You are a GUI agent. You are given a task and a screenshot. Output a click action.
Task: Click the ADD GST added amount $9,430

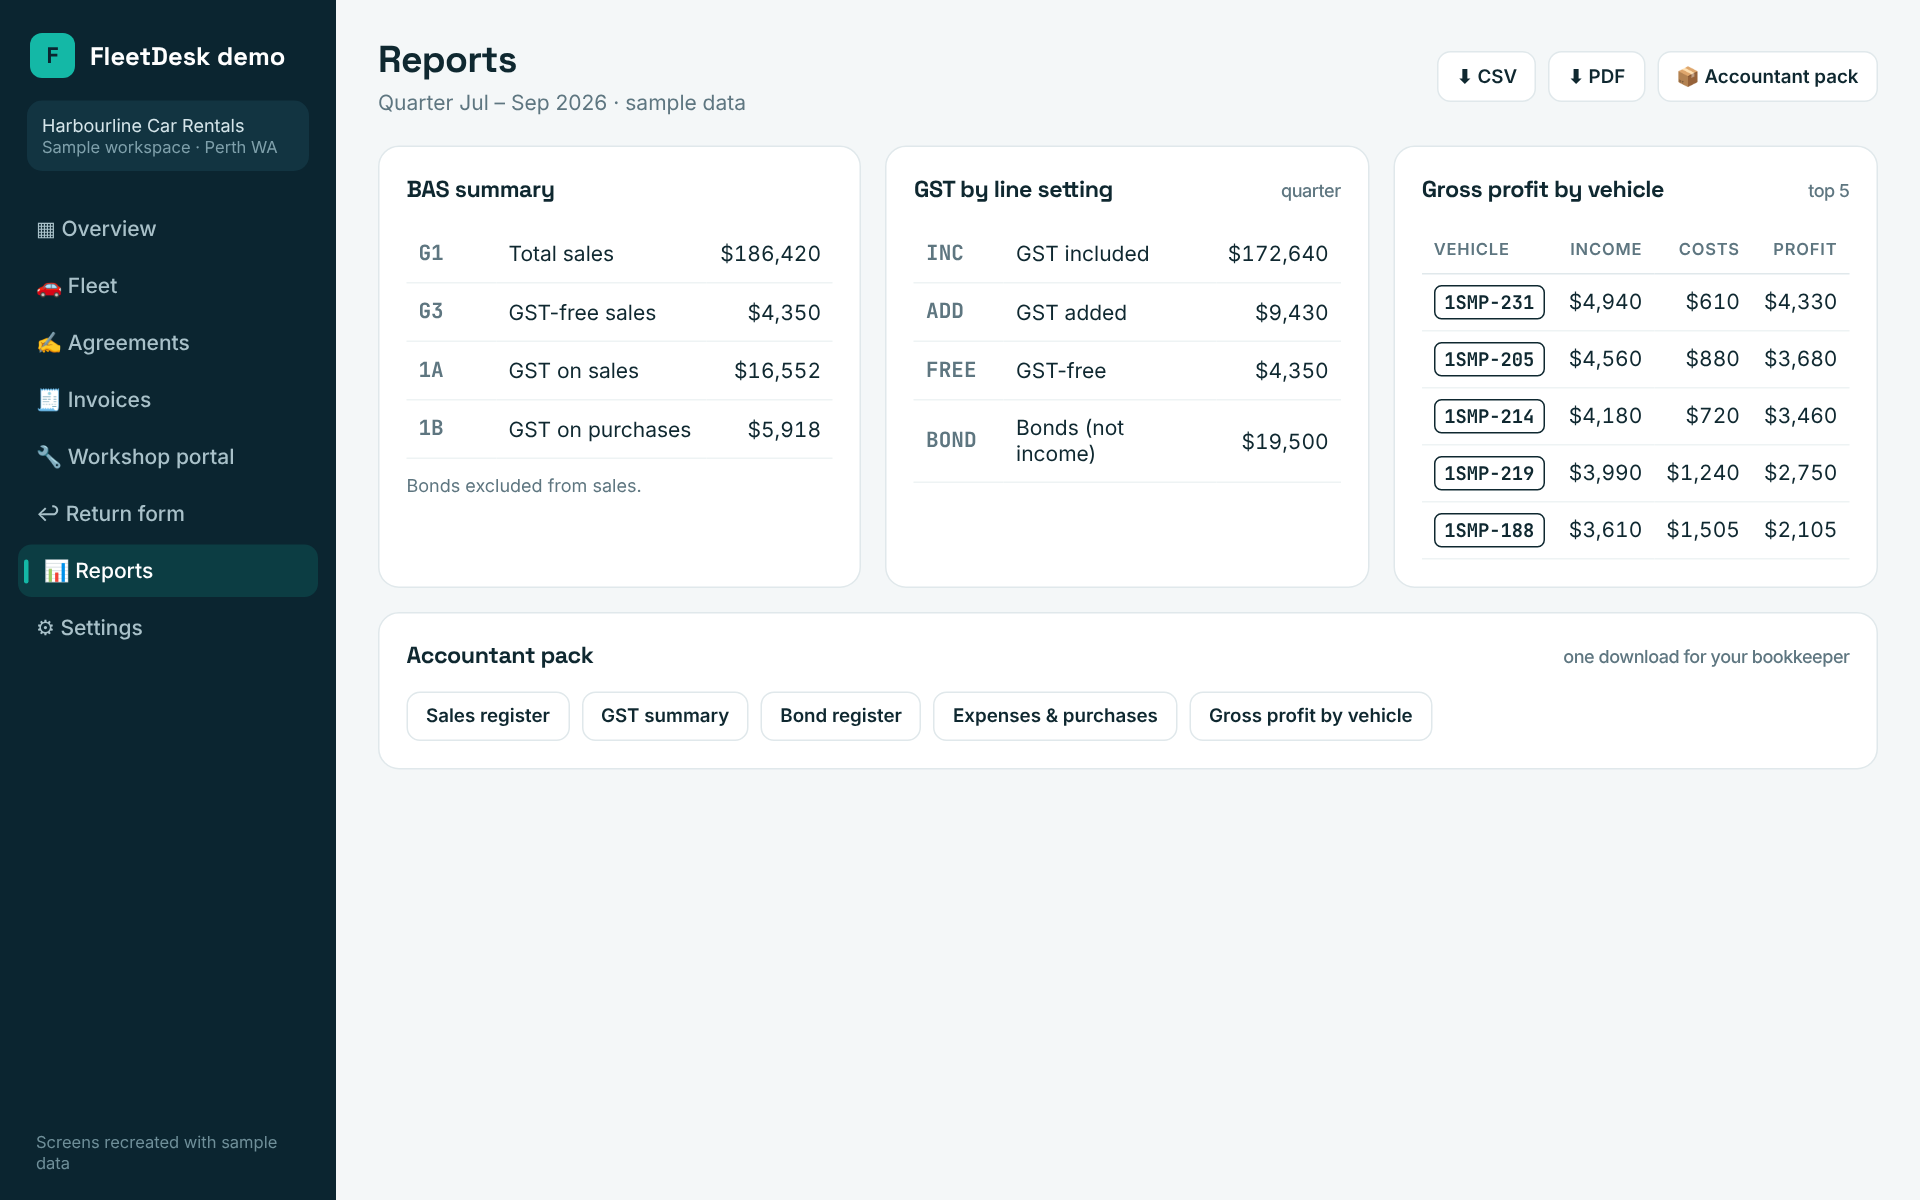point(1291,313)
